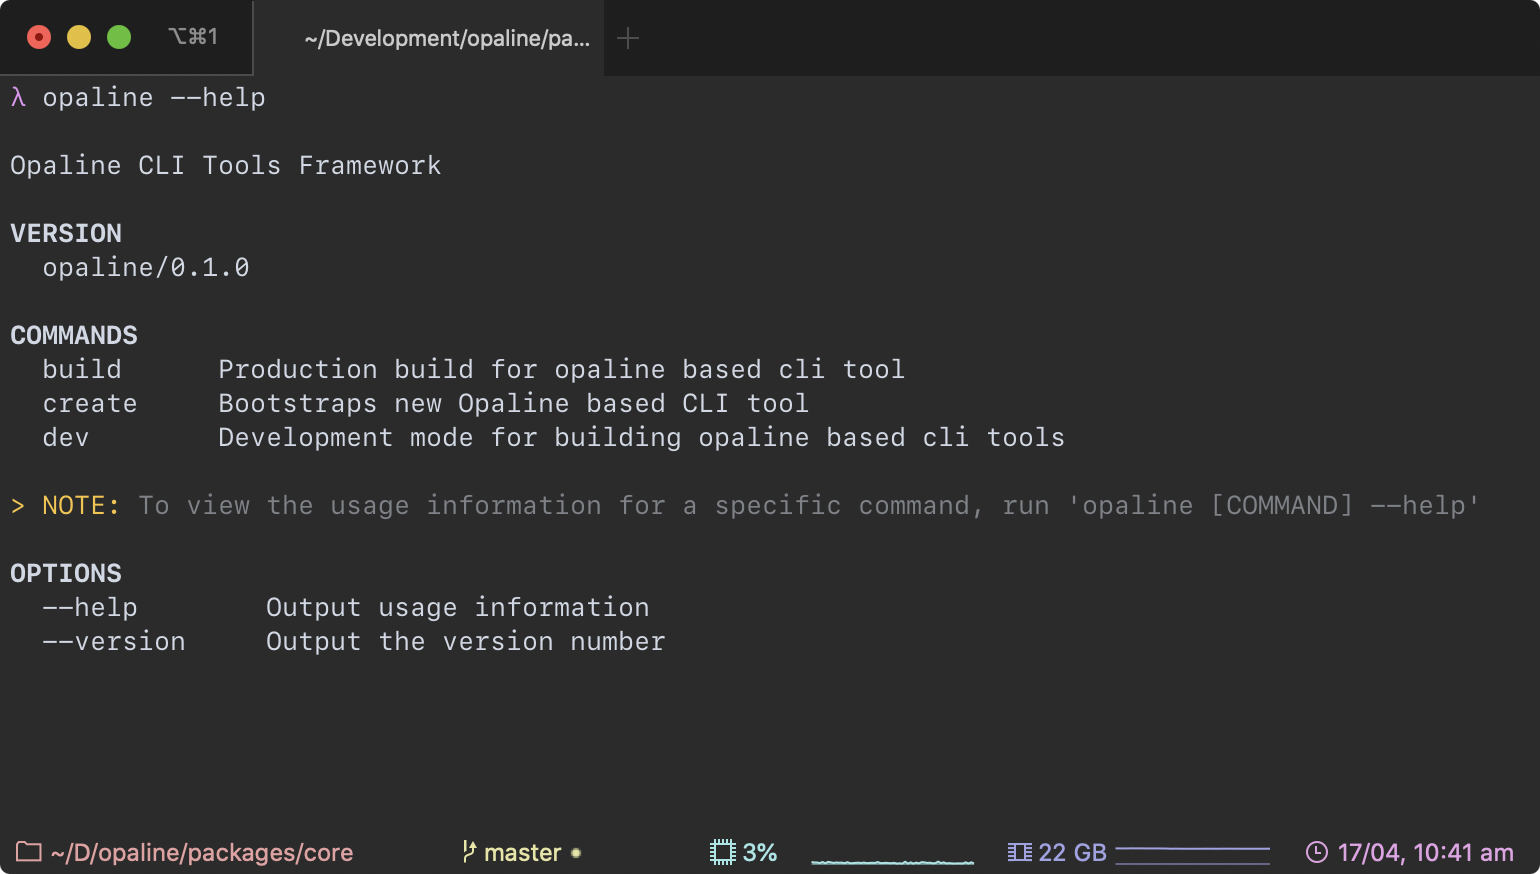The image size is (1540, 874).
Task: Click 'Bootstraps new Opaline based CLI tool'
Action: pos(514,403)
